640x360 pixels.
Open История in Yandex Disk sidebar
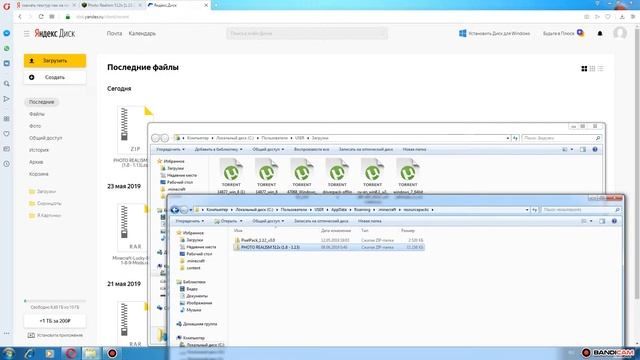(39, 150)
